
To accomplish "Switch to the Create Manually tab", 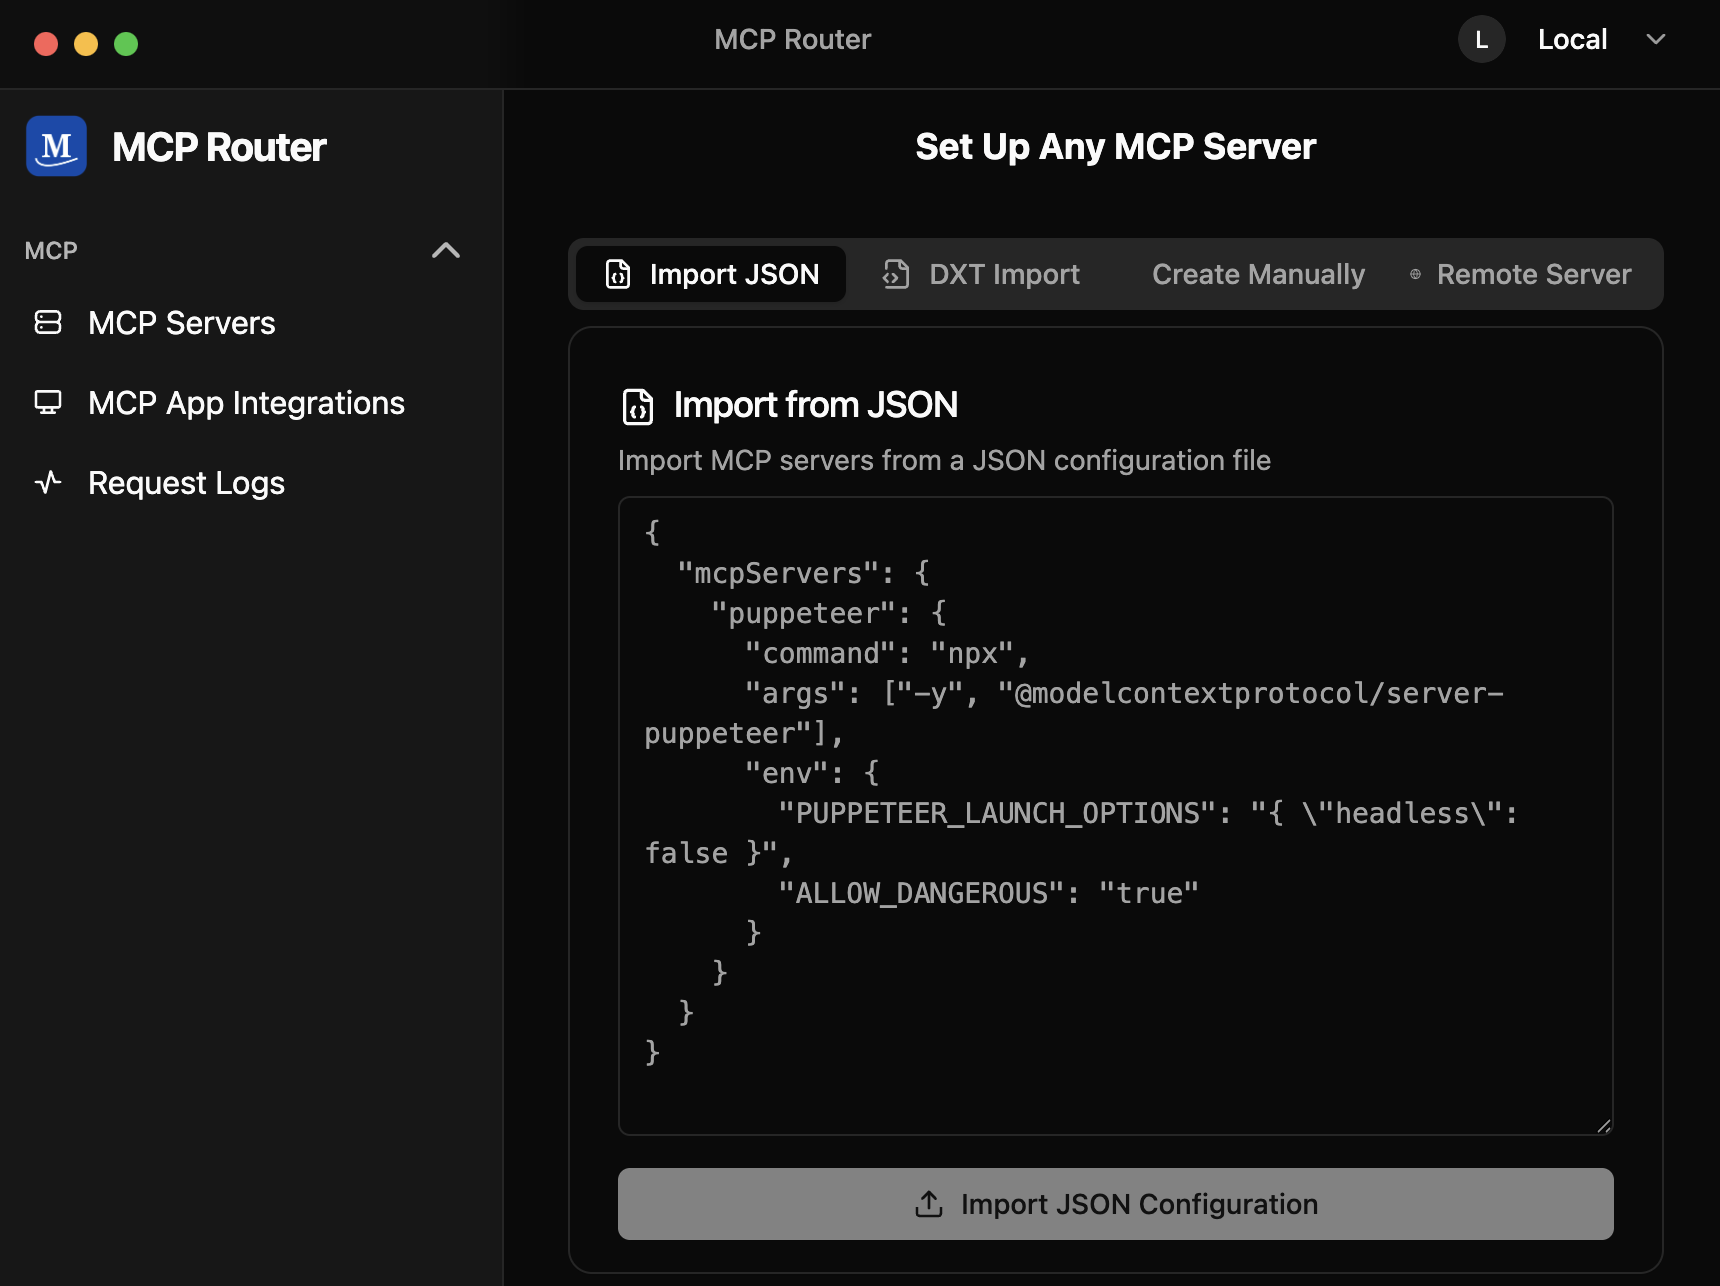I will tap(1257, 274).
